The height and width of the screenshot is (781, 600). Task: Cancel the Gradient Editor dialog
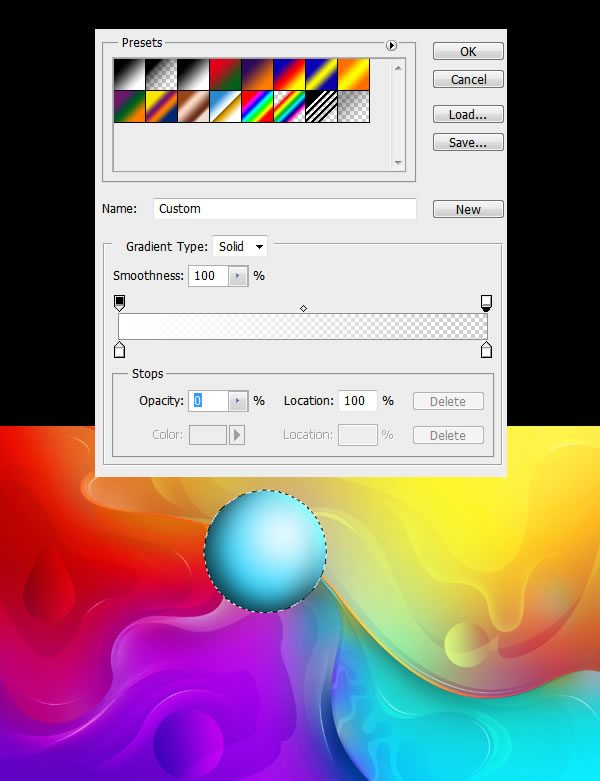coord(468,79)
